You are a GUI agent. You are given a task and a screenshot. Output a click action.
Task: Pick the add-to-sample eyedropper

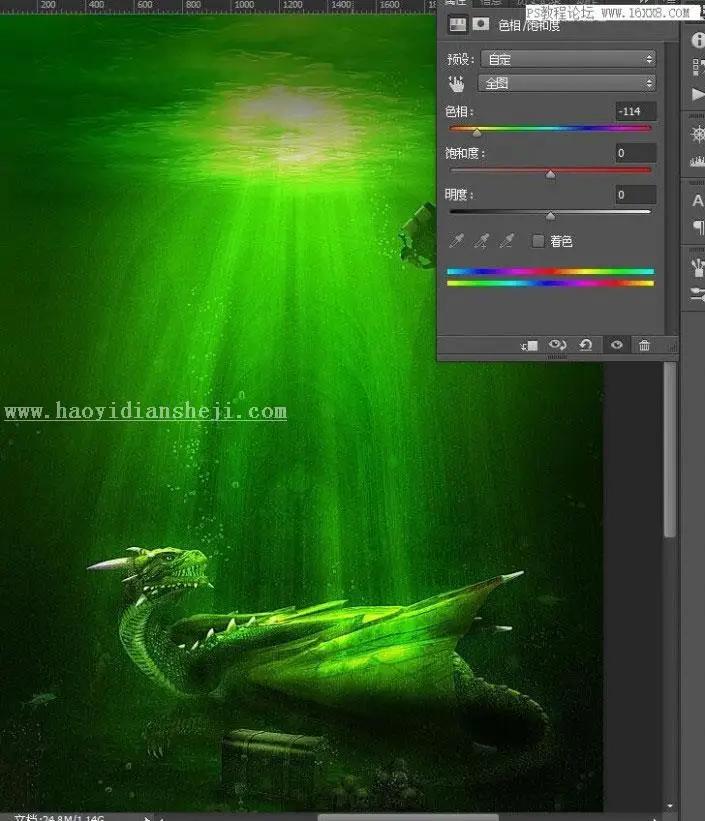point(481,241)
